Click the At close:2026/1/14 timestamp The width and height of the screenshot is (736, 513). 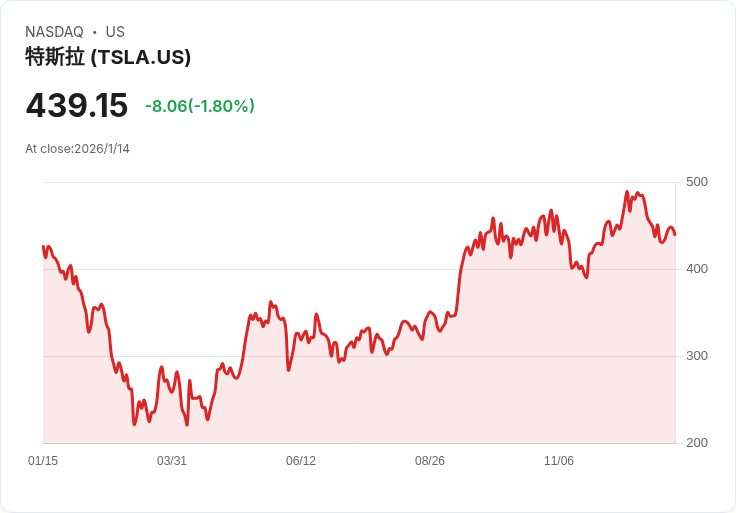[x=77, y=149]
